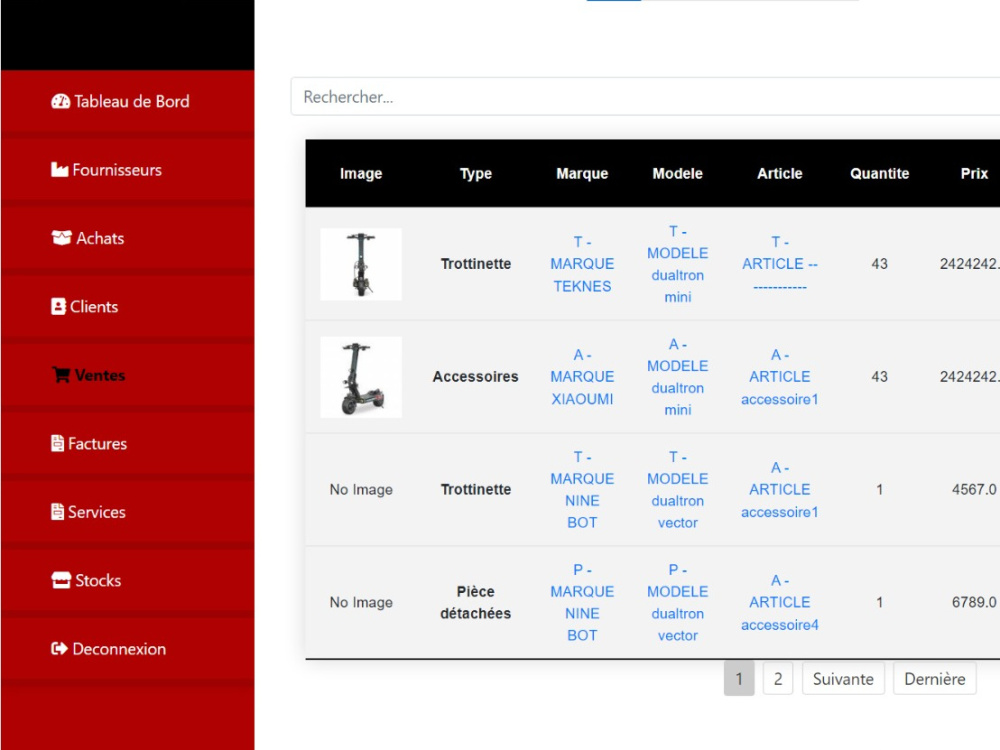The image size is (1000, 750).
Task: Click the Ventes shopping cart icon
Action: (x=61, y=375)
